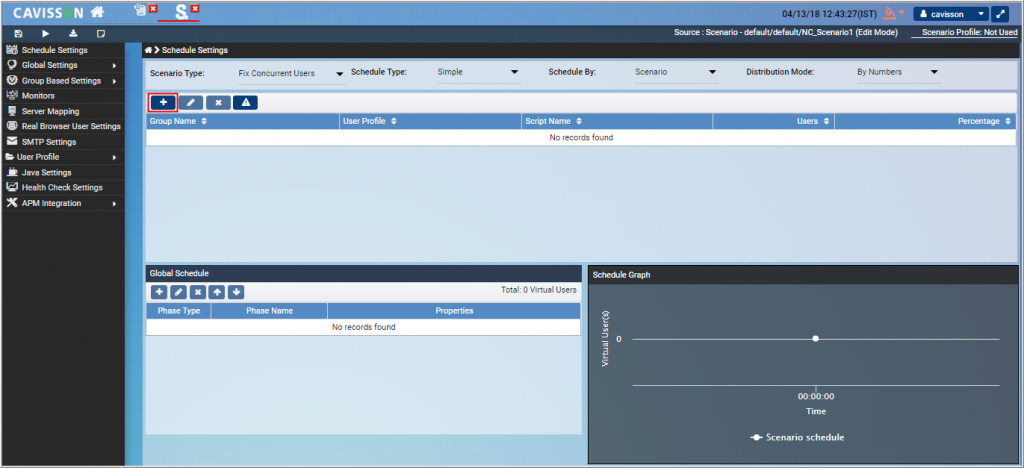Open the Cavisson home icon
Viewport: 1024px width, 468px height.
tap(96, 13)
